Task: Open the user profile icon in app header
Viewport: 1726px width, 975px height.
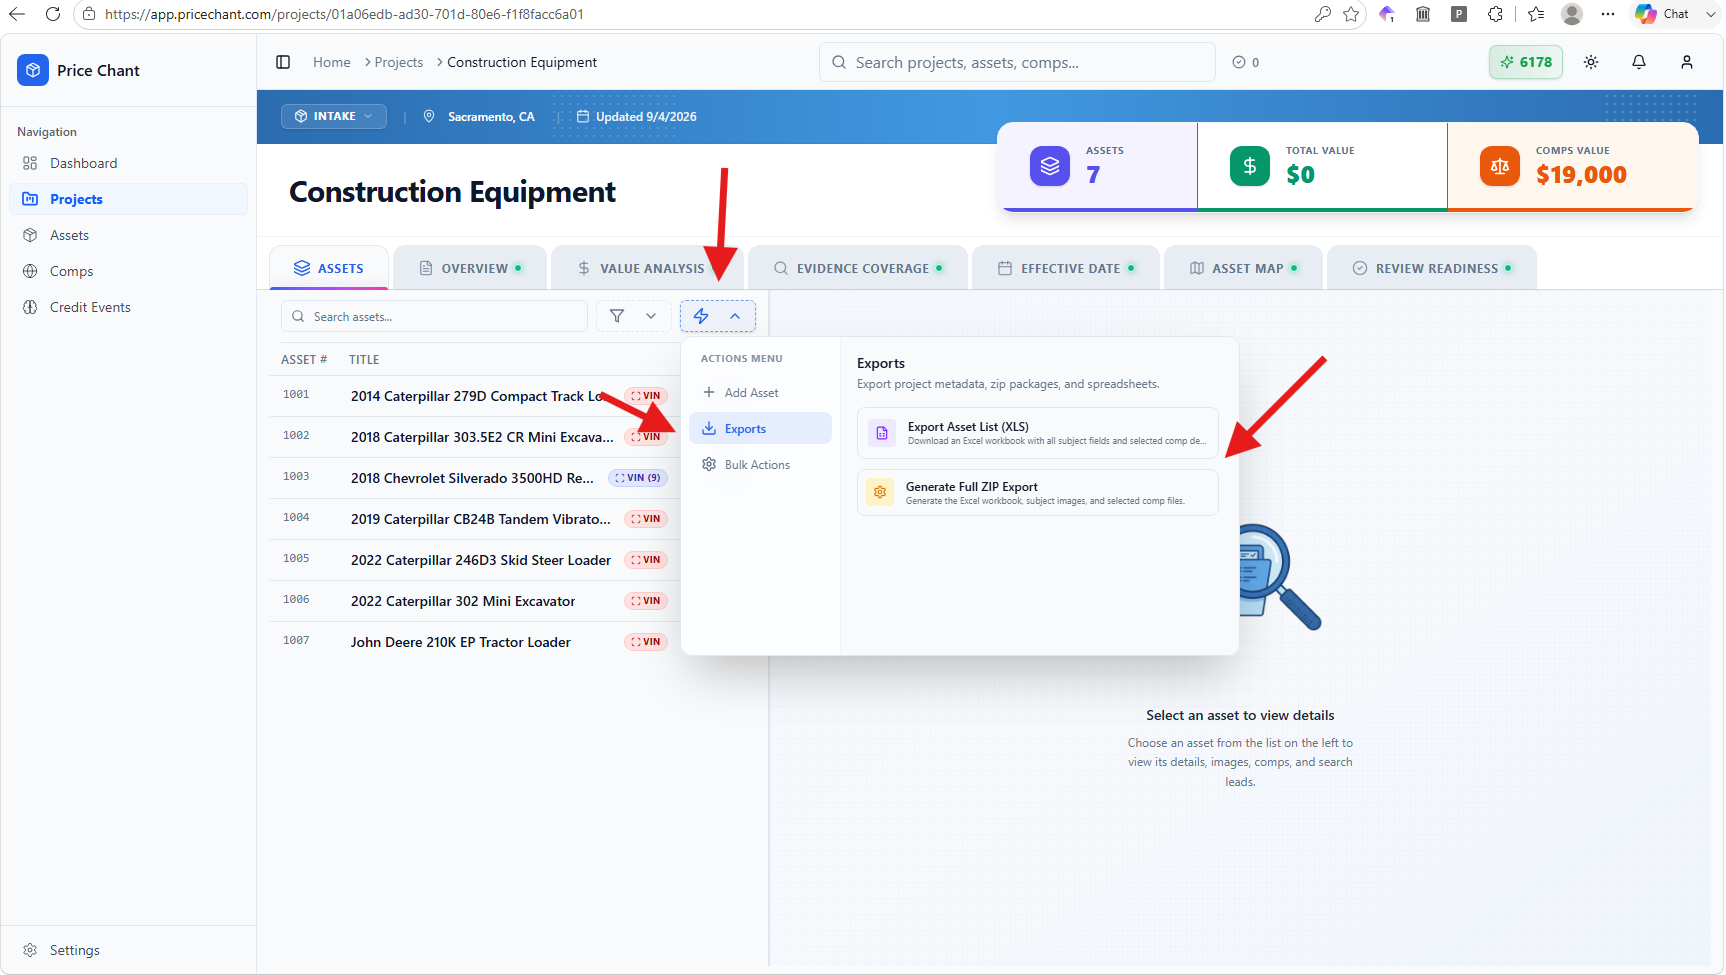Action: (x=1687, y=62)
